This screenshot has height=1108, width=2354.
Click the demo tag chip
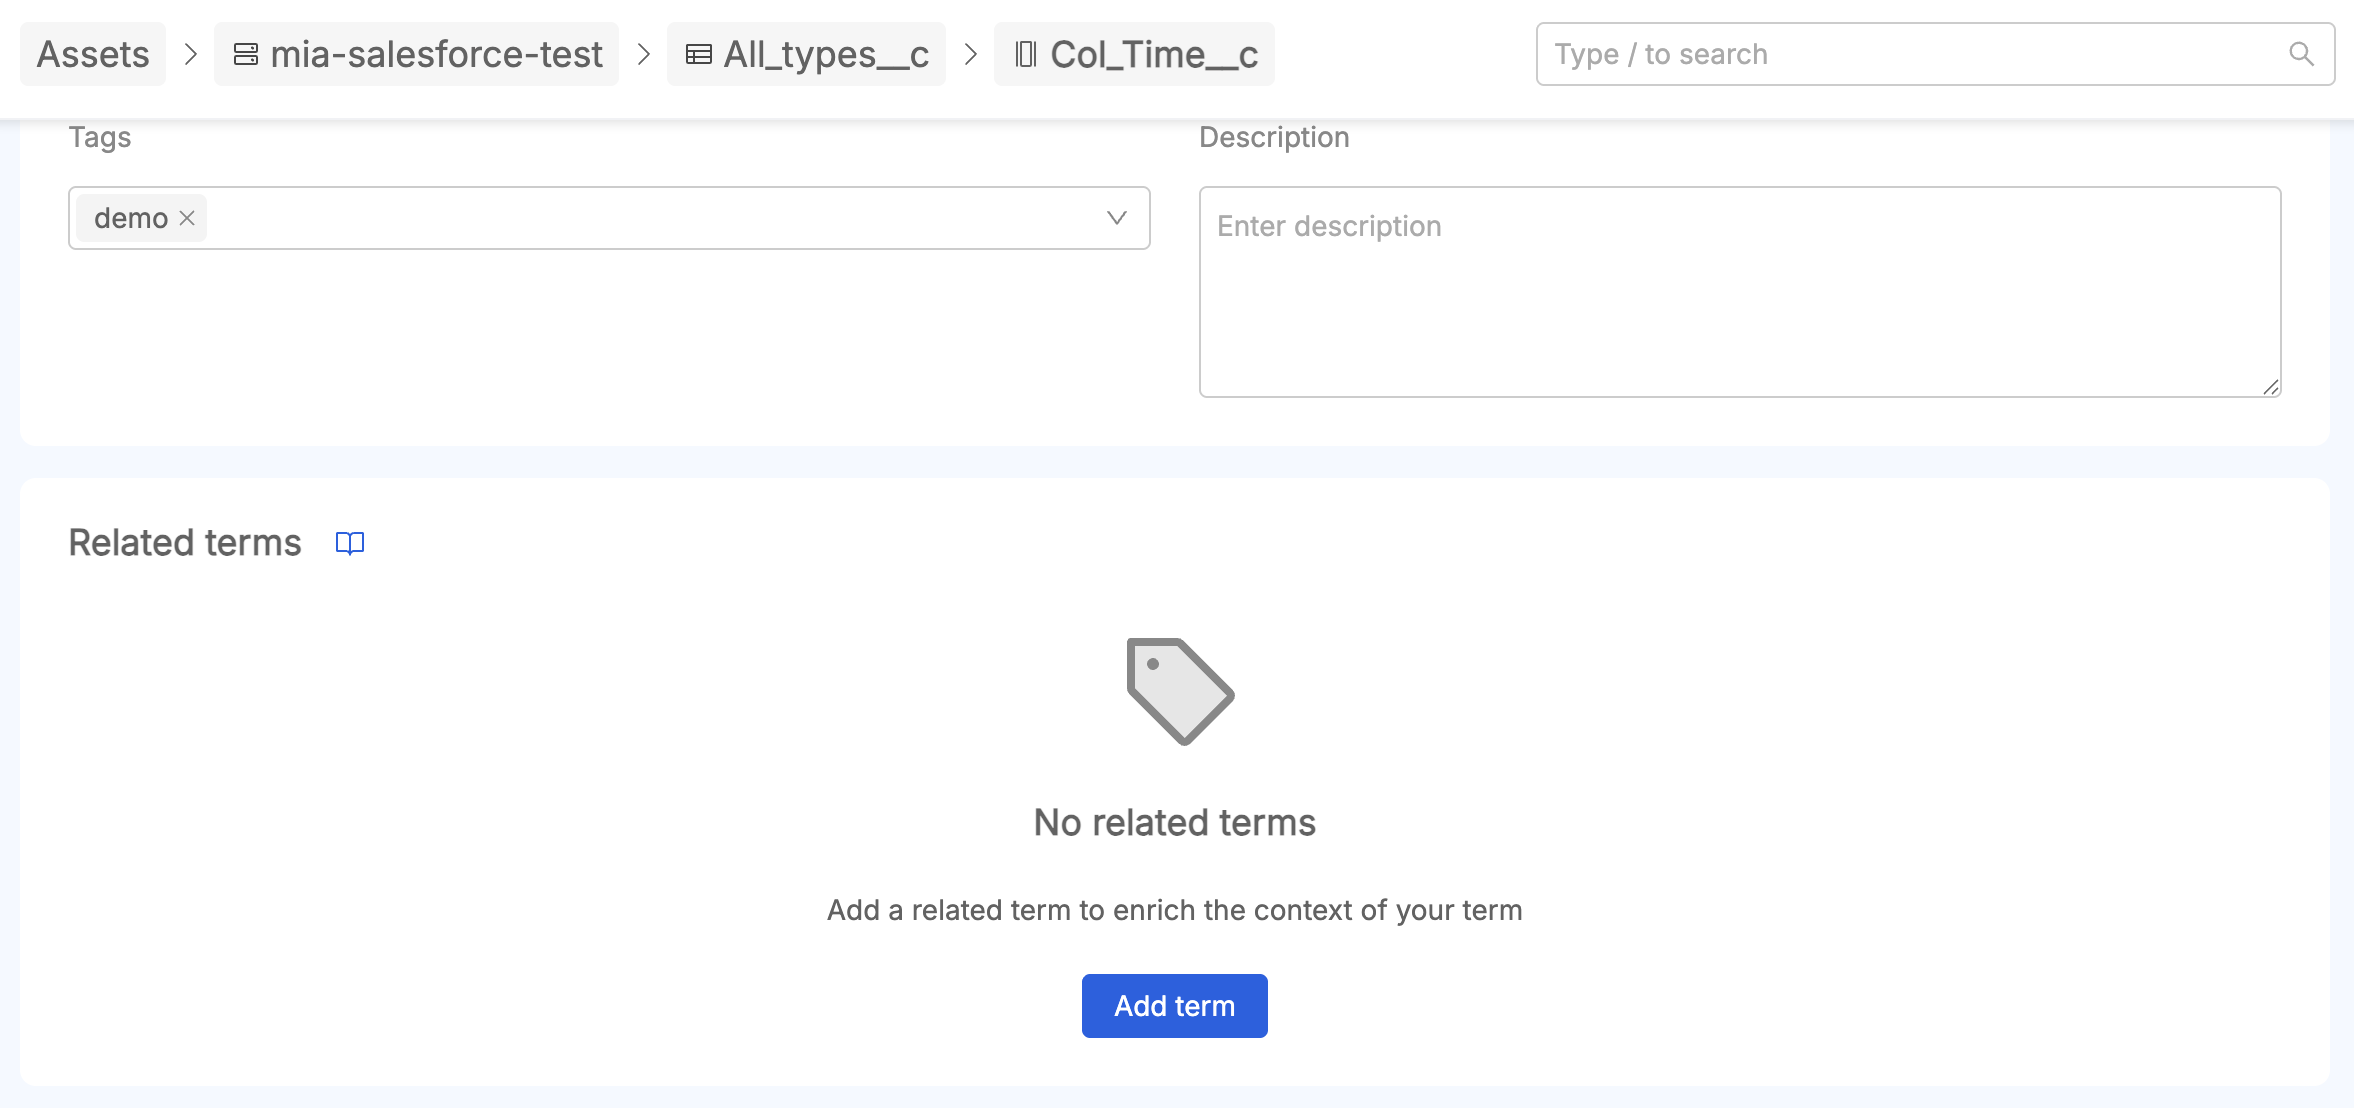tap(142, 218)
